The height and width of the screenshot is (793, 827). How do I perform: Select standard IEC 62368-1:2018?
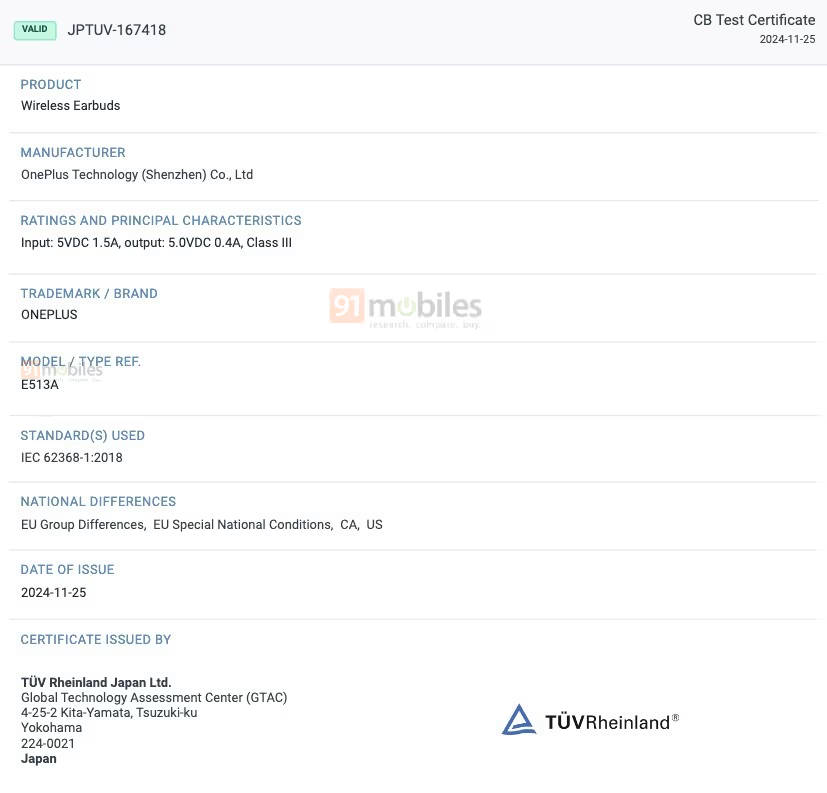[x=72, y=458]
